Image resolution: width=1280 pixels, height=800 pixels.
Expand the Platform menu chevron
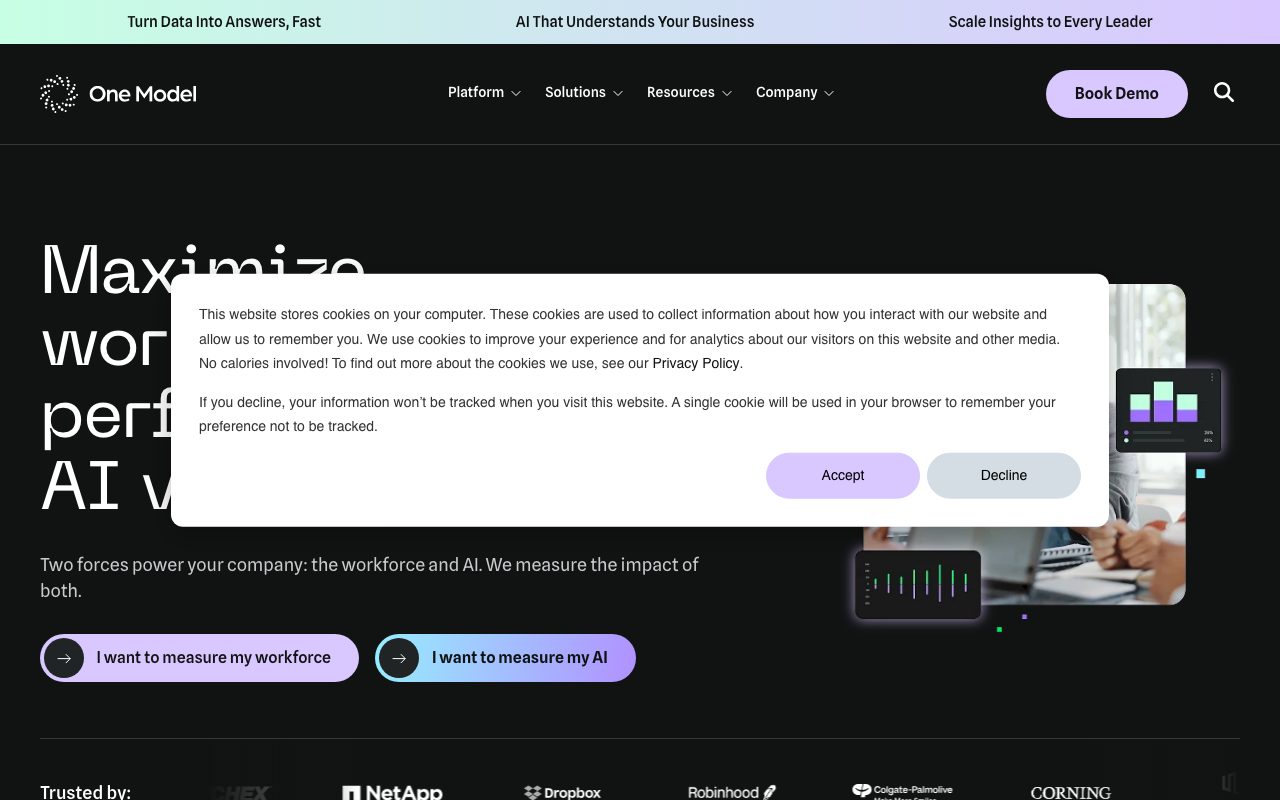pyautogui.click(x=516, y=93)
